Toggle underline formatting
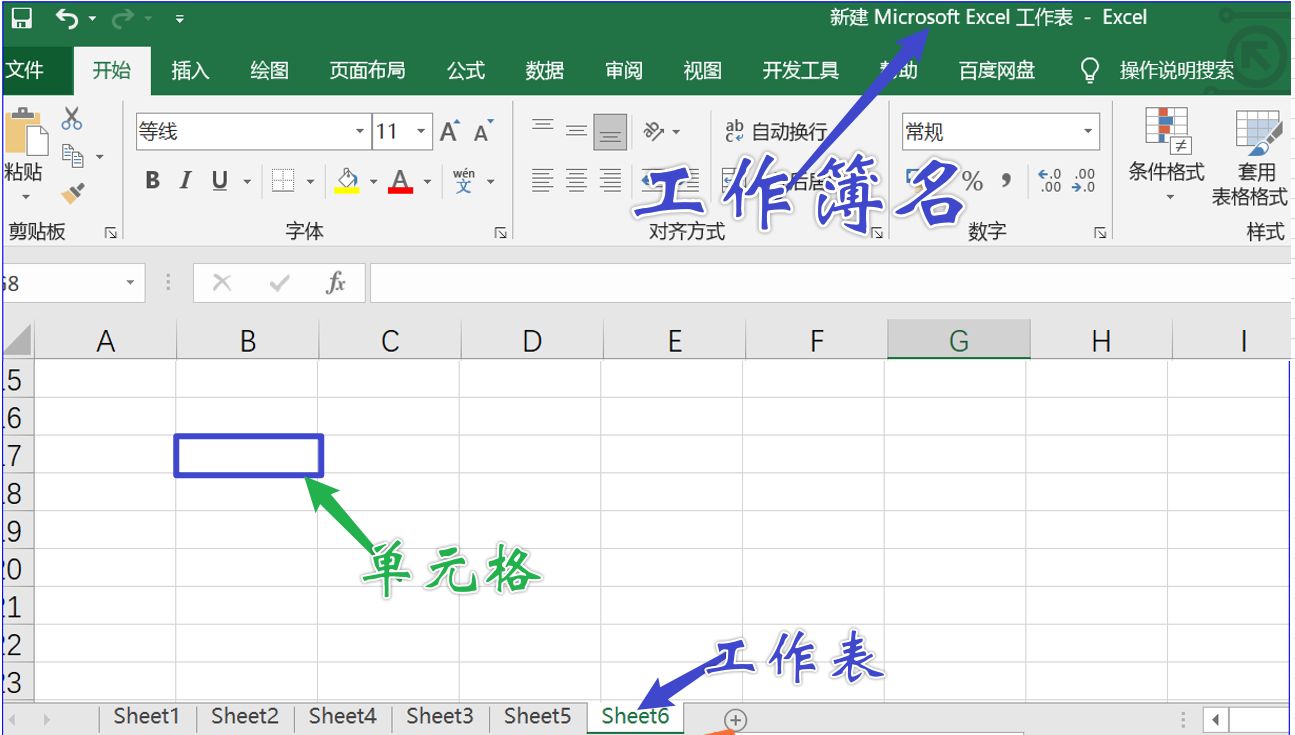Viewport: 1295px width, 735px height. [x=219, y=180]
